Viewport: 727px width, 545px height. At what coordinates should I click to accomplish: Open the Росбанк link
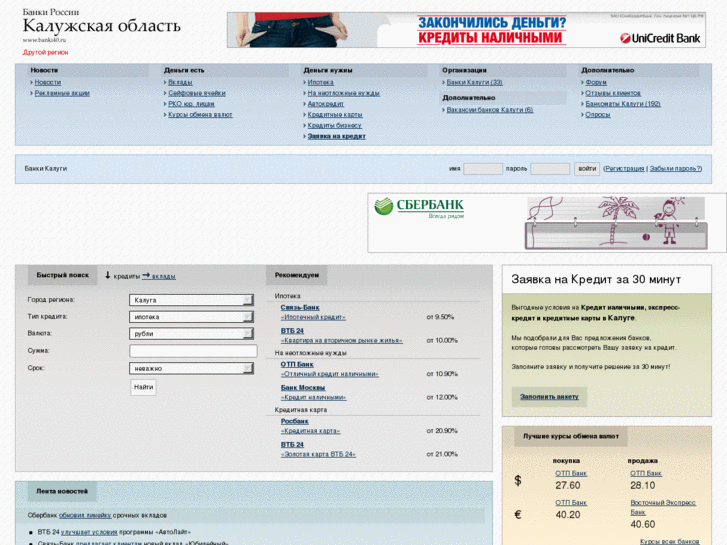(x=294, y=421)
